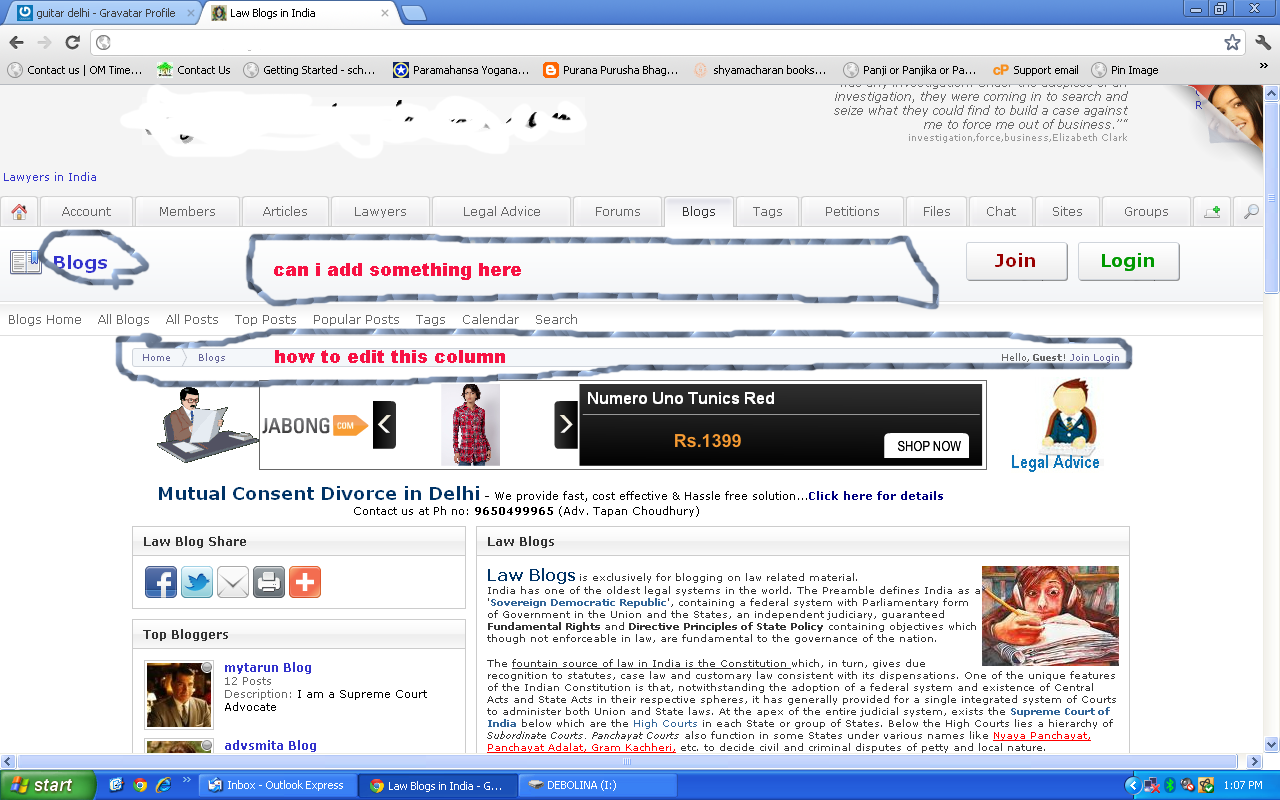The image size is (1280, 800).
Task: Click the Legal Advice lawyer icon
Action: pyautogui.click(x=1055, y=425)
